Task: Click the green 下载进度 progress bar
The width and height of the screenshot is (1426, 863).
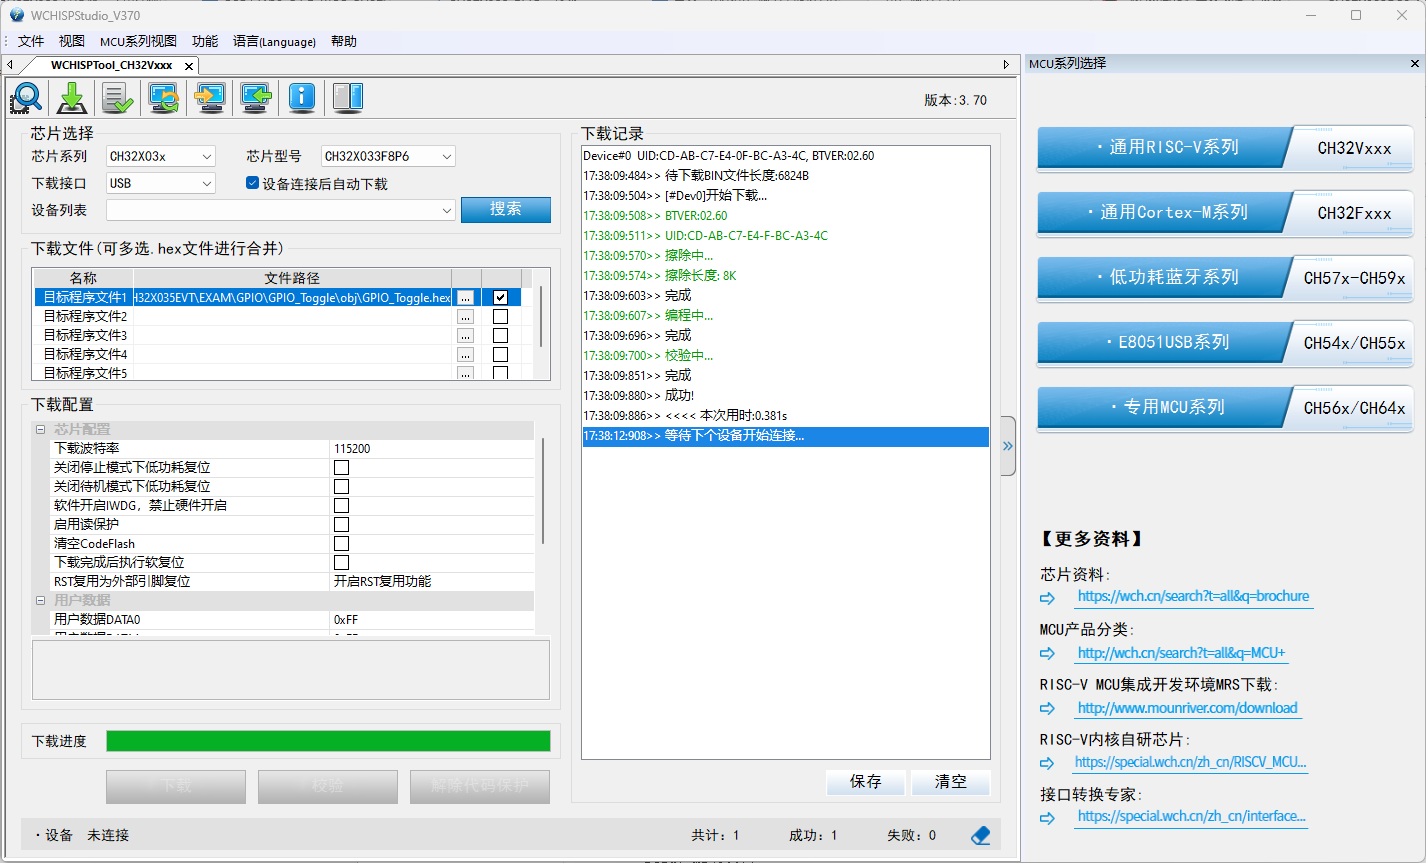Action: click(328, 741)
